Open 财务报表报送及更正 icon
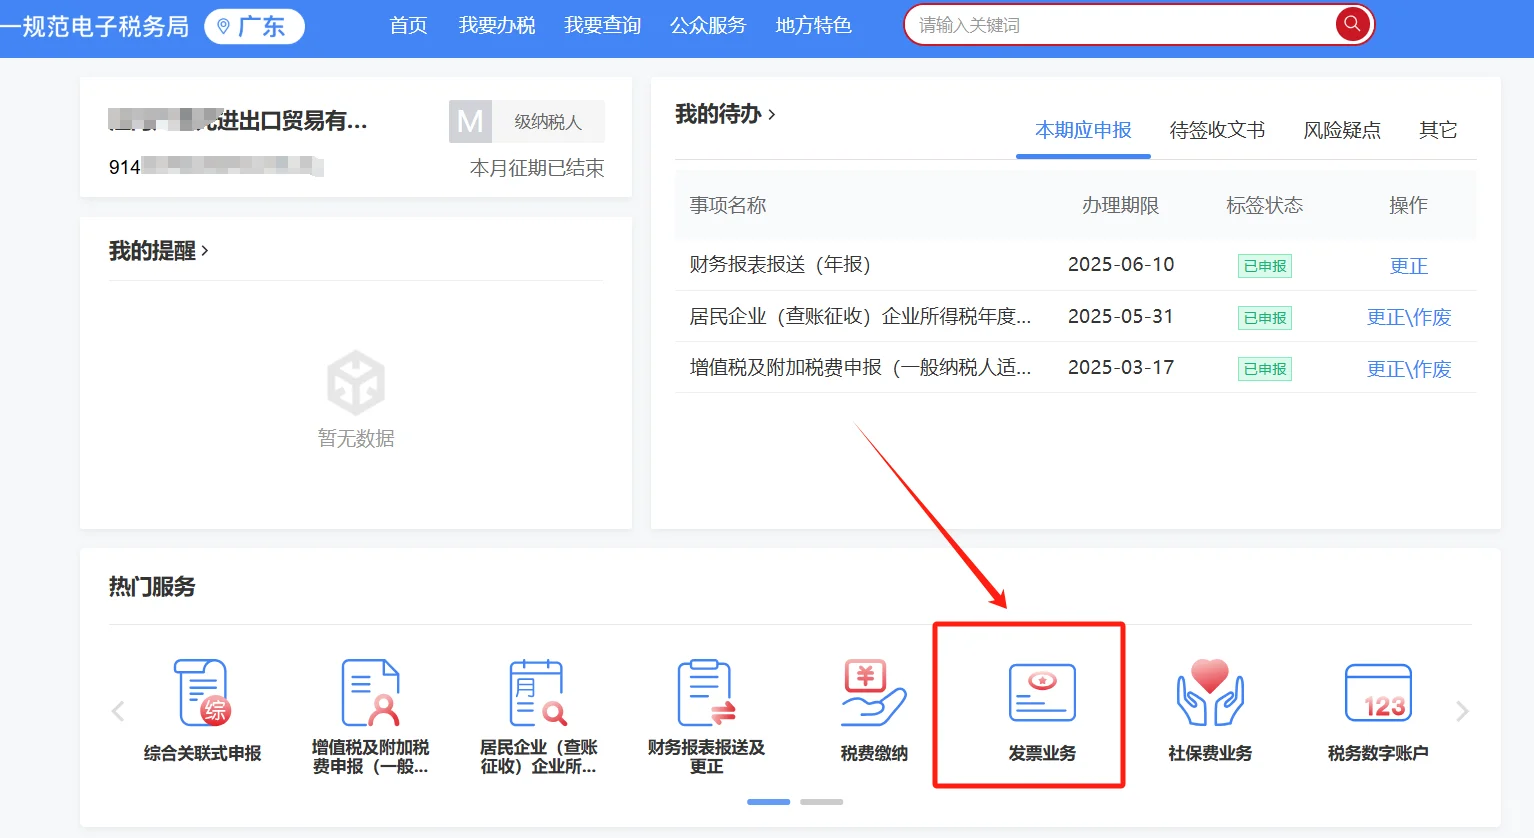The width and height of the screenshot is (1534, 838). point(706,692)
